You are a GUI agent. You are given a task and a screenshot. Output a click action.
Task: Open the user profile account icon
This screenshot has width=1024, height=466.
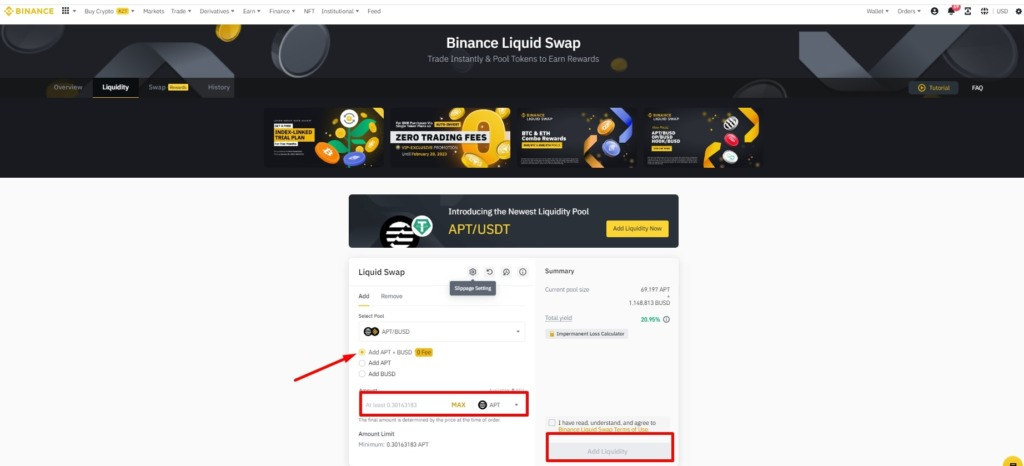935,11
